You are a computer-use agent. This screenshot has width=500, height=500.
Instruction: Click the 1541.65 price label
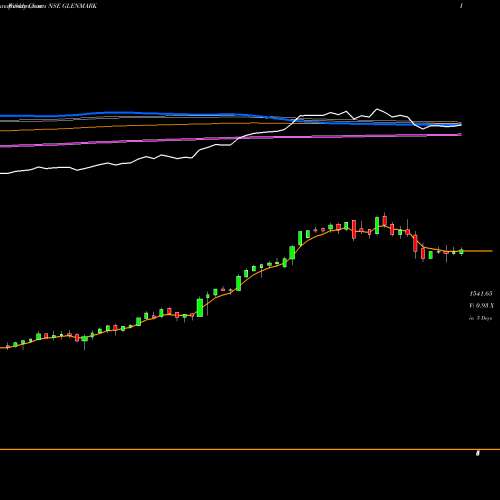[481, 294]
